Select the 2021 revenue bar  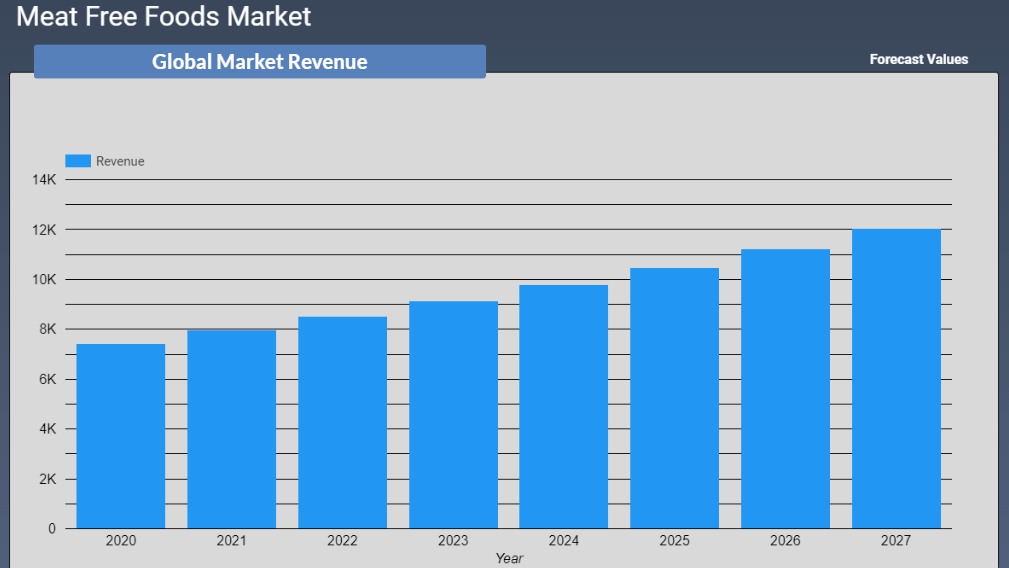tap(232, 430)
